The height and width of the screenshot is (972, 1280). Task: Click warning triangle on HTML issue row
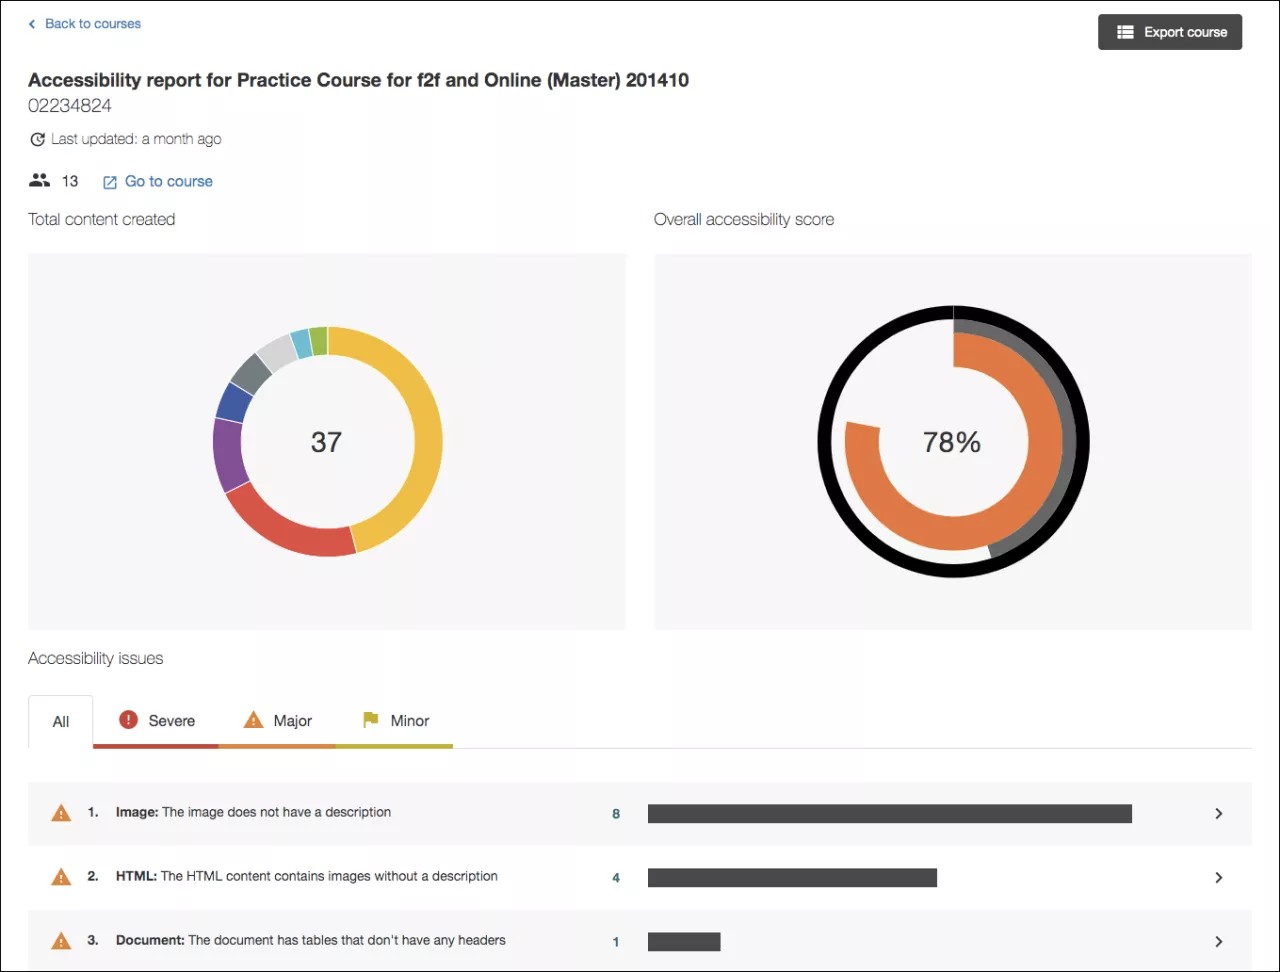point(61,877)
